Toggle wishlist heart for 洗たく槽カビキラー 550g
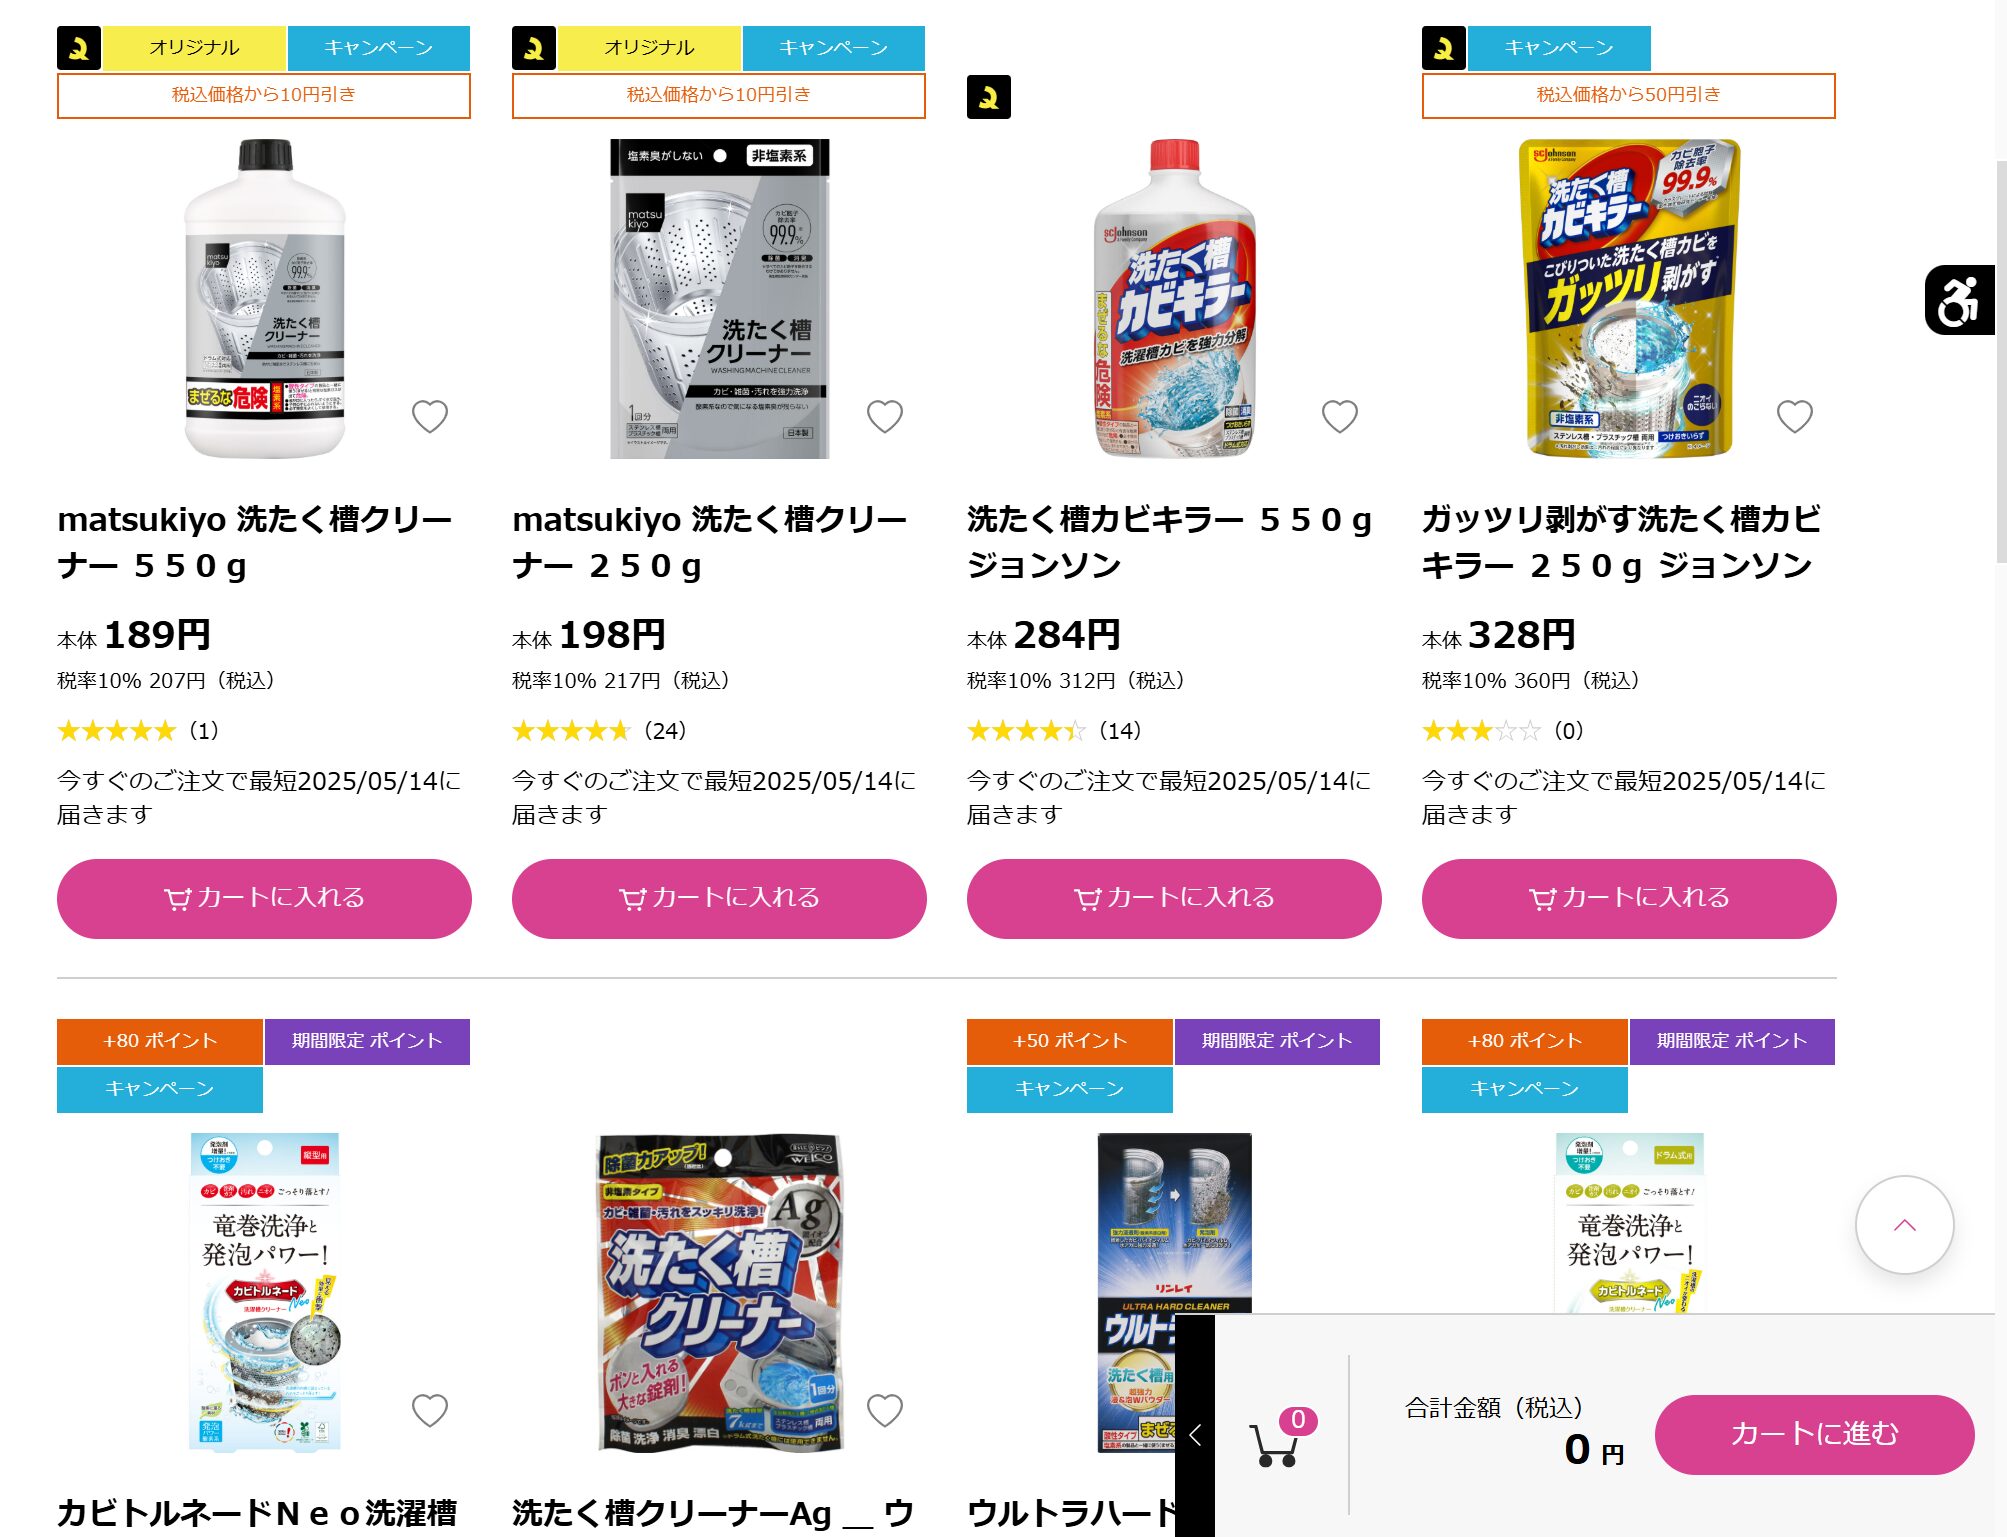 click(x=1340, y=416)
